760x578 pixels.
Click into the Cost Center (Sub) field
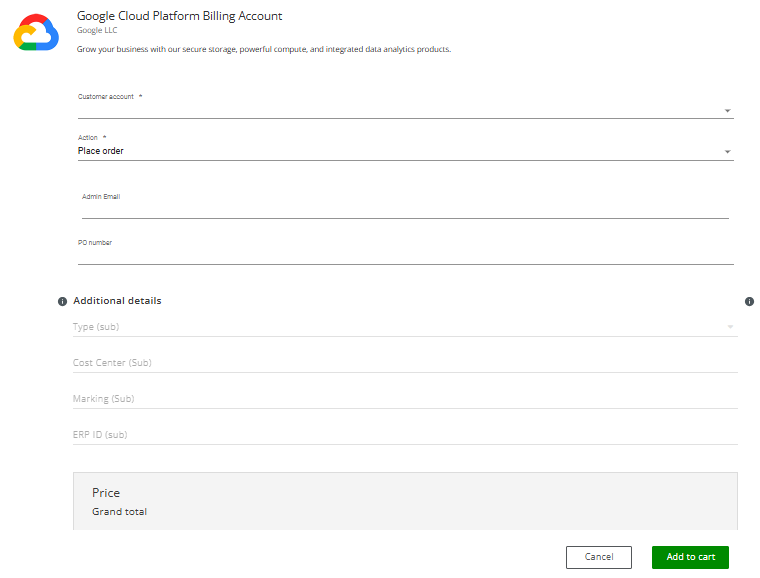pyautogui.click(x=405, y=362)
